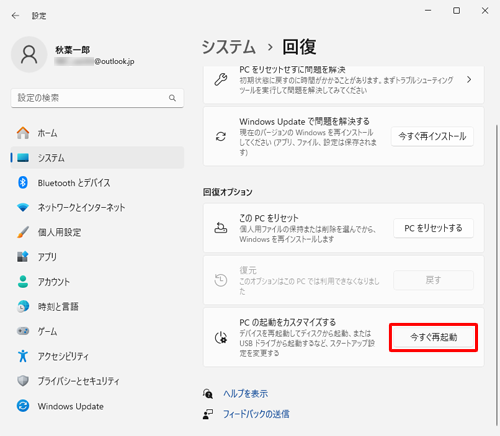Open ネットワークとインターネット settings
500x436 pixels.
(x=97, y=207)
